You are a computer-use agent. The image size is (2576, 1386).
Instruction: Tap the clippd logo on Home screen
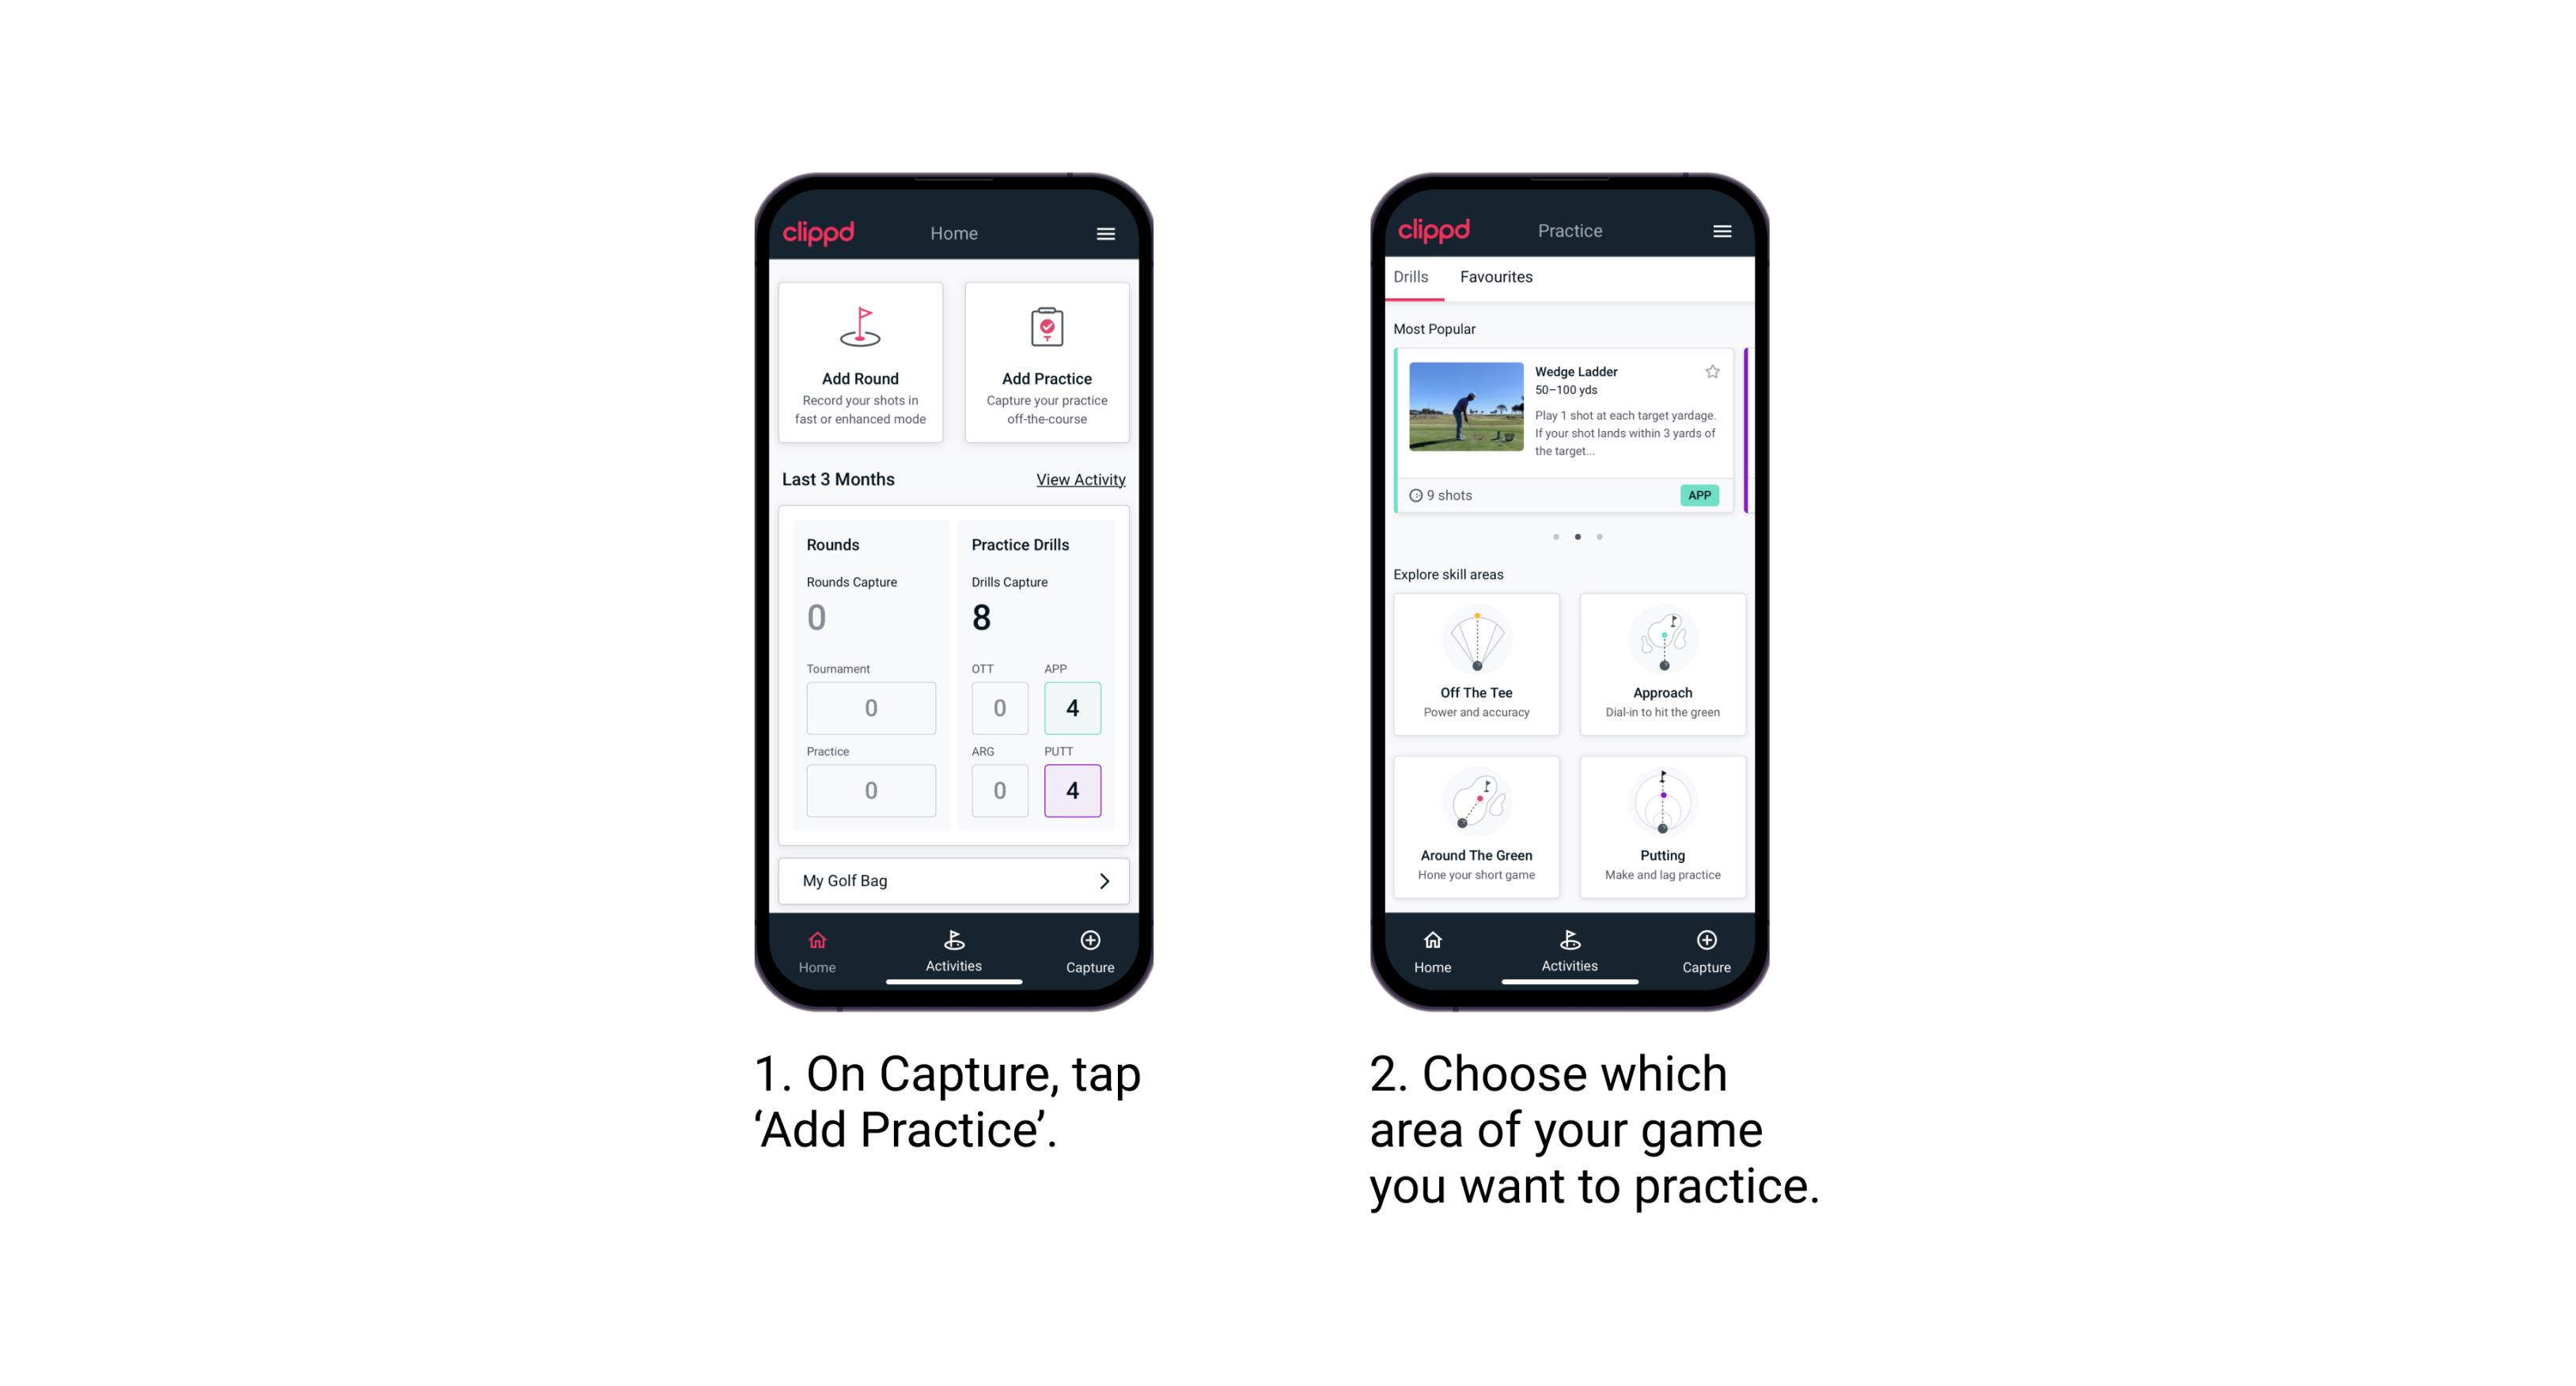pyautogui.click(x=821, y=230)
